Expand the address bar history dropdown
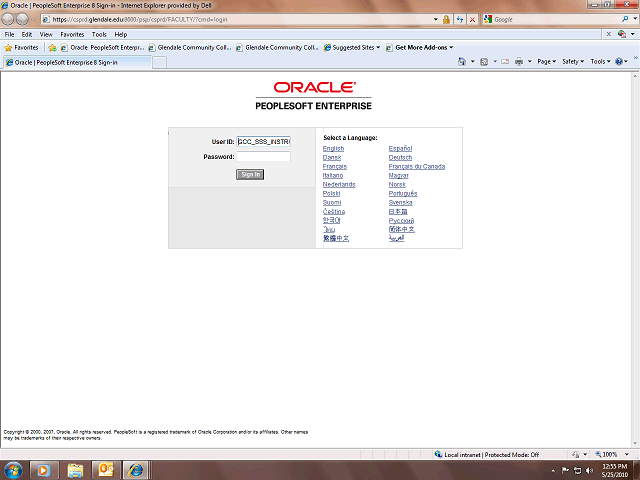This screenshot has height=480, width=640. (436, 19)
